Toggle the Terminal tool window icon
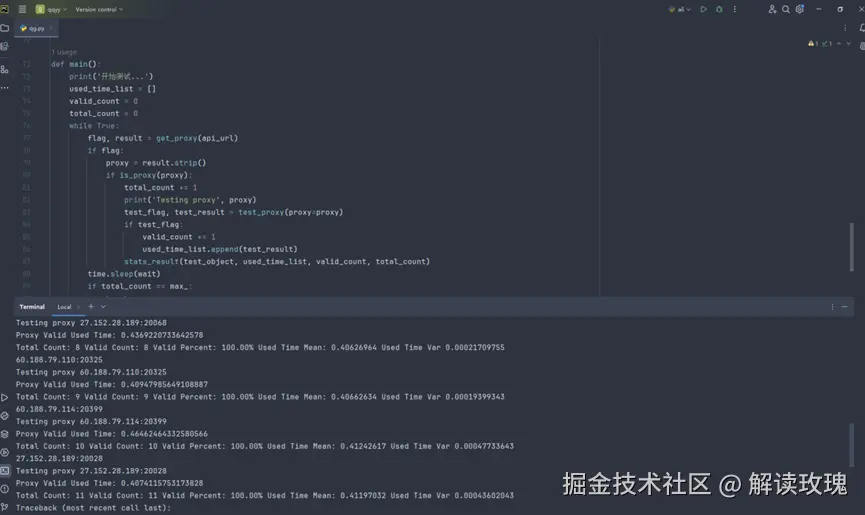This screenshot has height=515, width=865. (x=5, y=470)
